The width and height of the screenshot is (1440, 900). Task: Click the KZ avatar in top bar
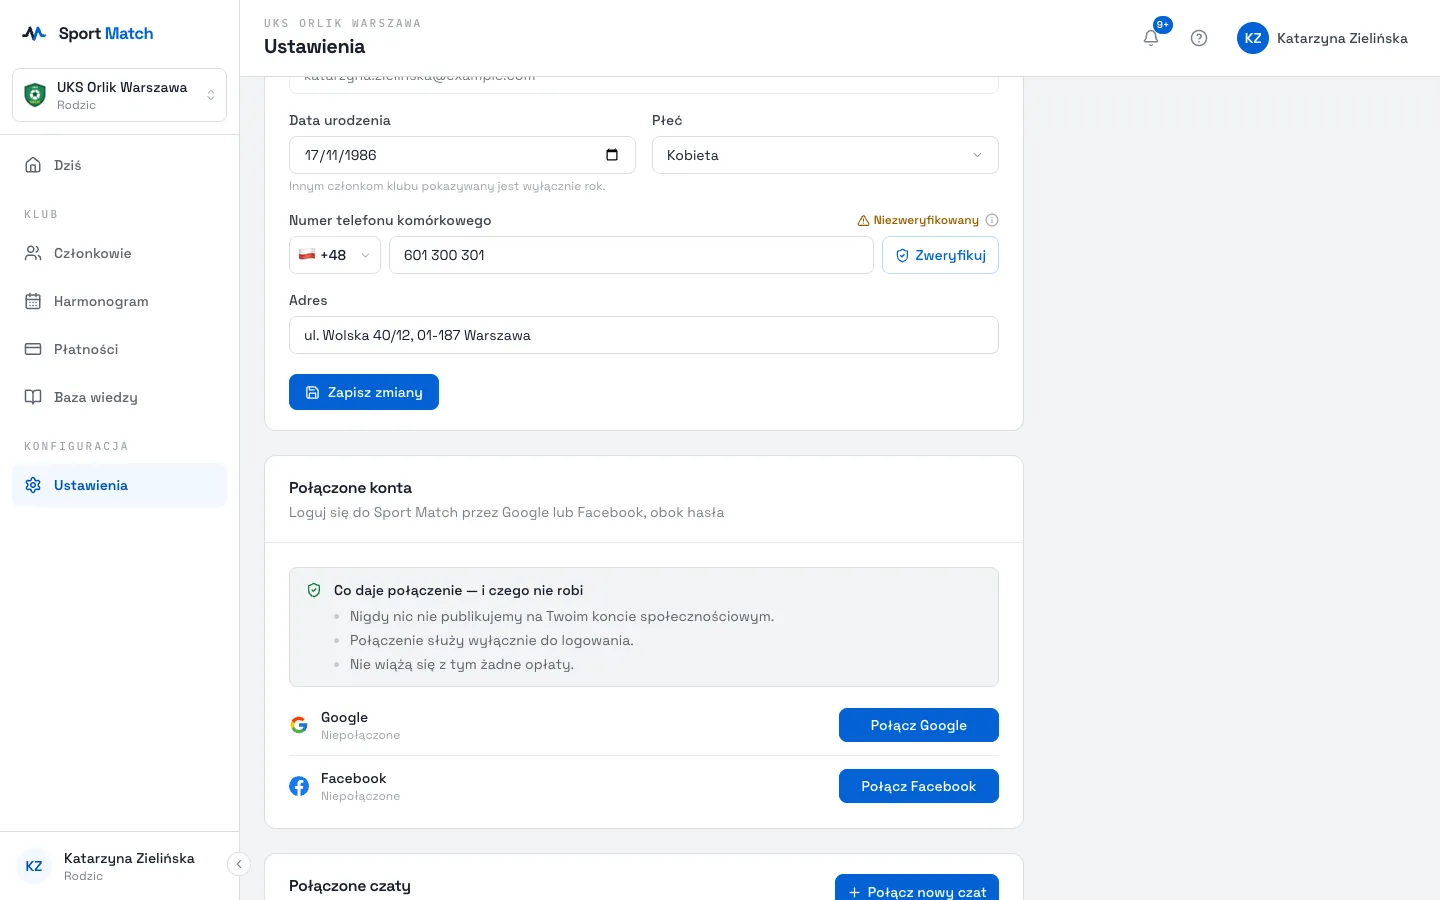pyautogui.click(x=1253, y=38)
